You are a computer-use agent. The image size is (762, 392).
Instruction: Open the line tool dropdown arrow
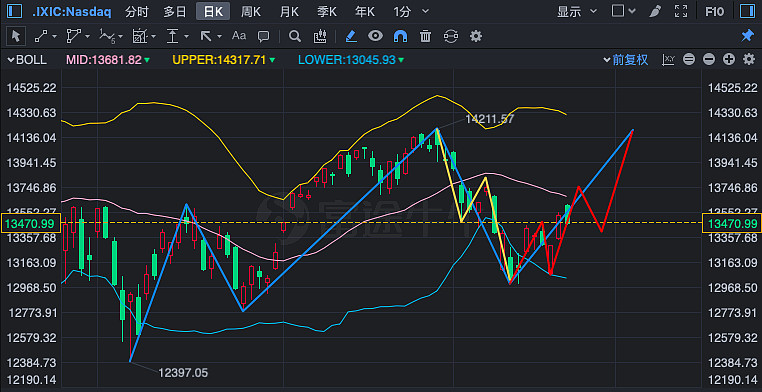click(x=54, y=36)
